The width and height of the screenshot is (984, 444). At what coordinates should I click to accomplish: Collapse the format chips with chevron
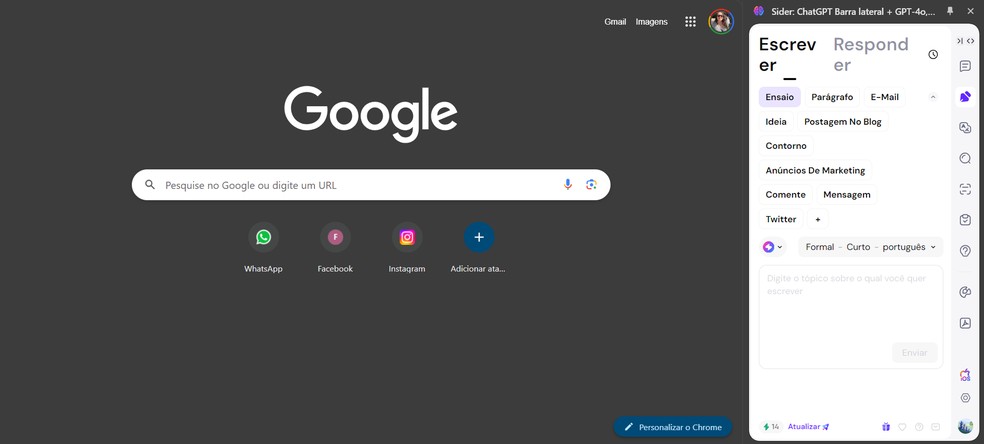click(933, 97)
